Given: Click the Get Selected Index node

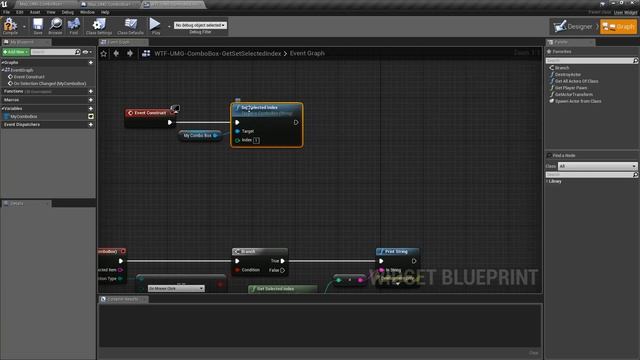Looking at the screenshot, I should pyautogui.click(x=282, y=289).
